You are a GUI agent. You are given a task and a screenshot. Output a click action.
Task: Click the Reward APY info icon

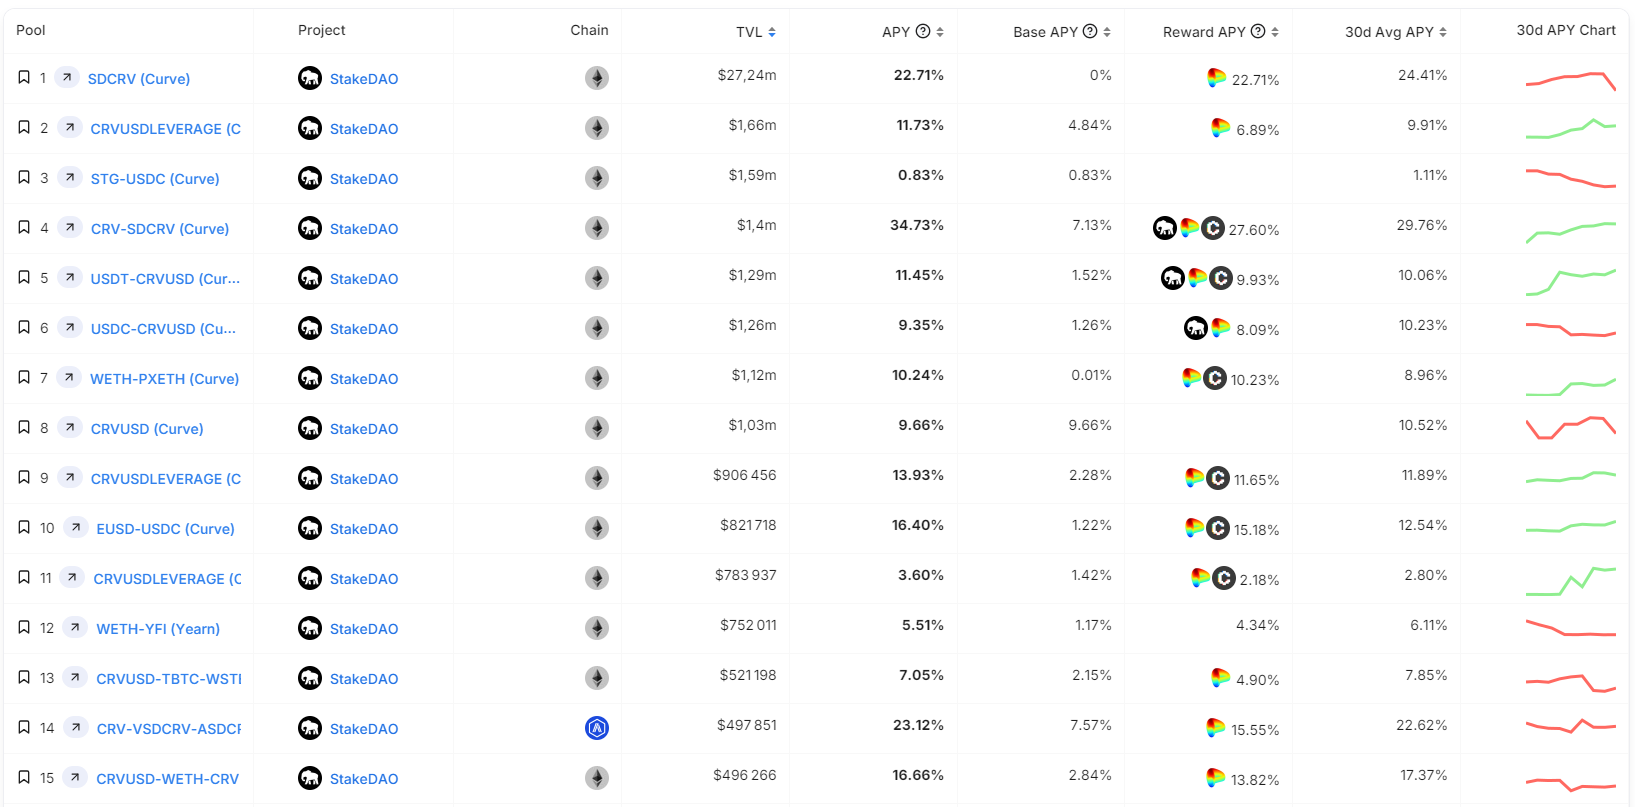pos(1258,31)
